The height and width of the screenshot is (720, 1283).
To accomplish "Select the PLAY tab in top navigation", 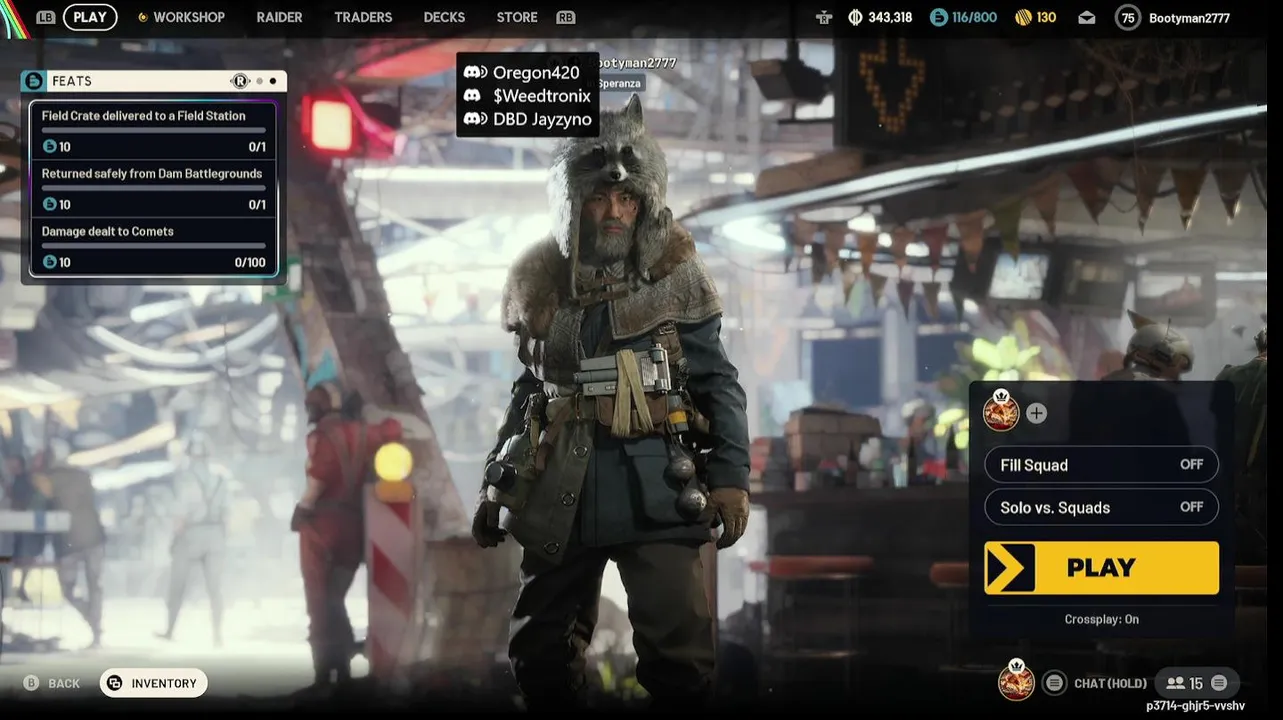I will pos(90,17).
